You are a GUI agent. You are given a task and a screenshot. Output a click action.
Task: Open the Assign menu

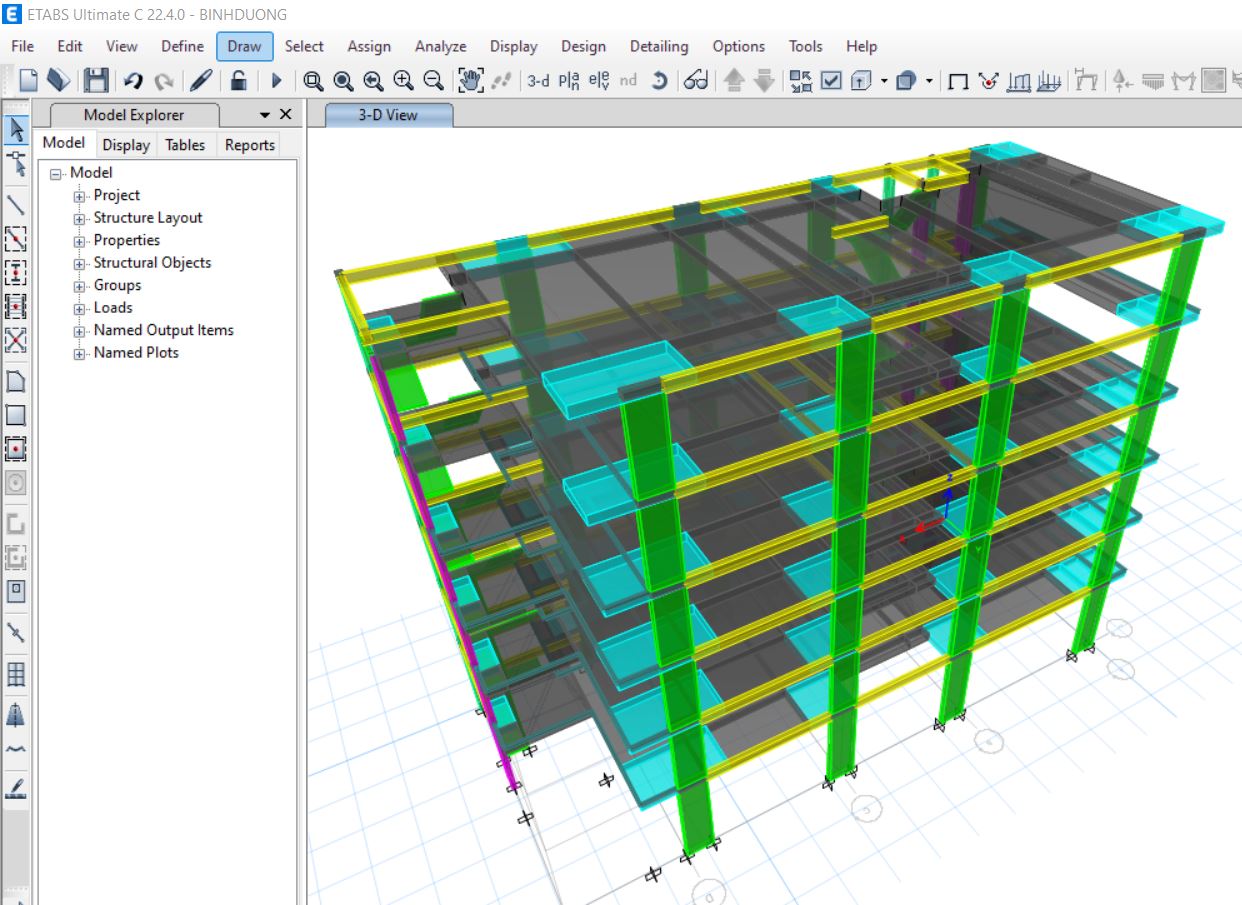pyautogui.click(x=369, y=46)
